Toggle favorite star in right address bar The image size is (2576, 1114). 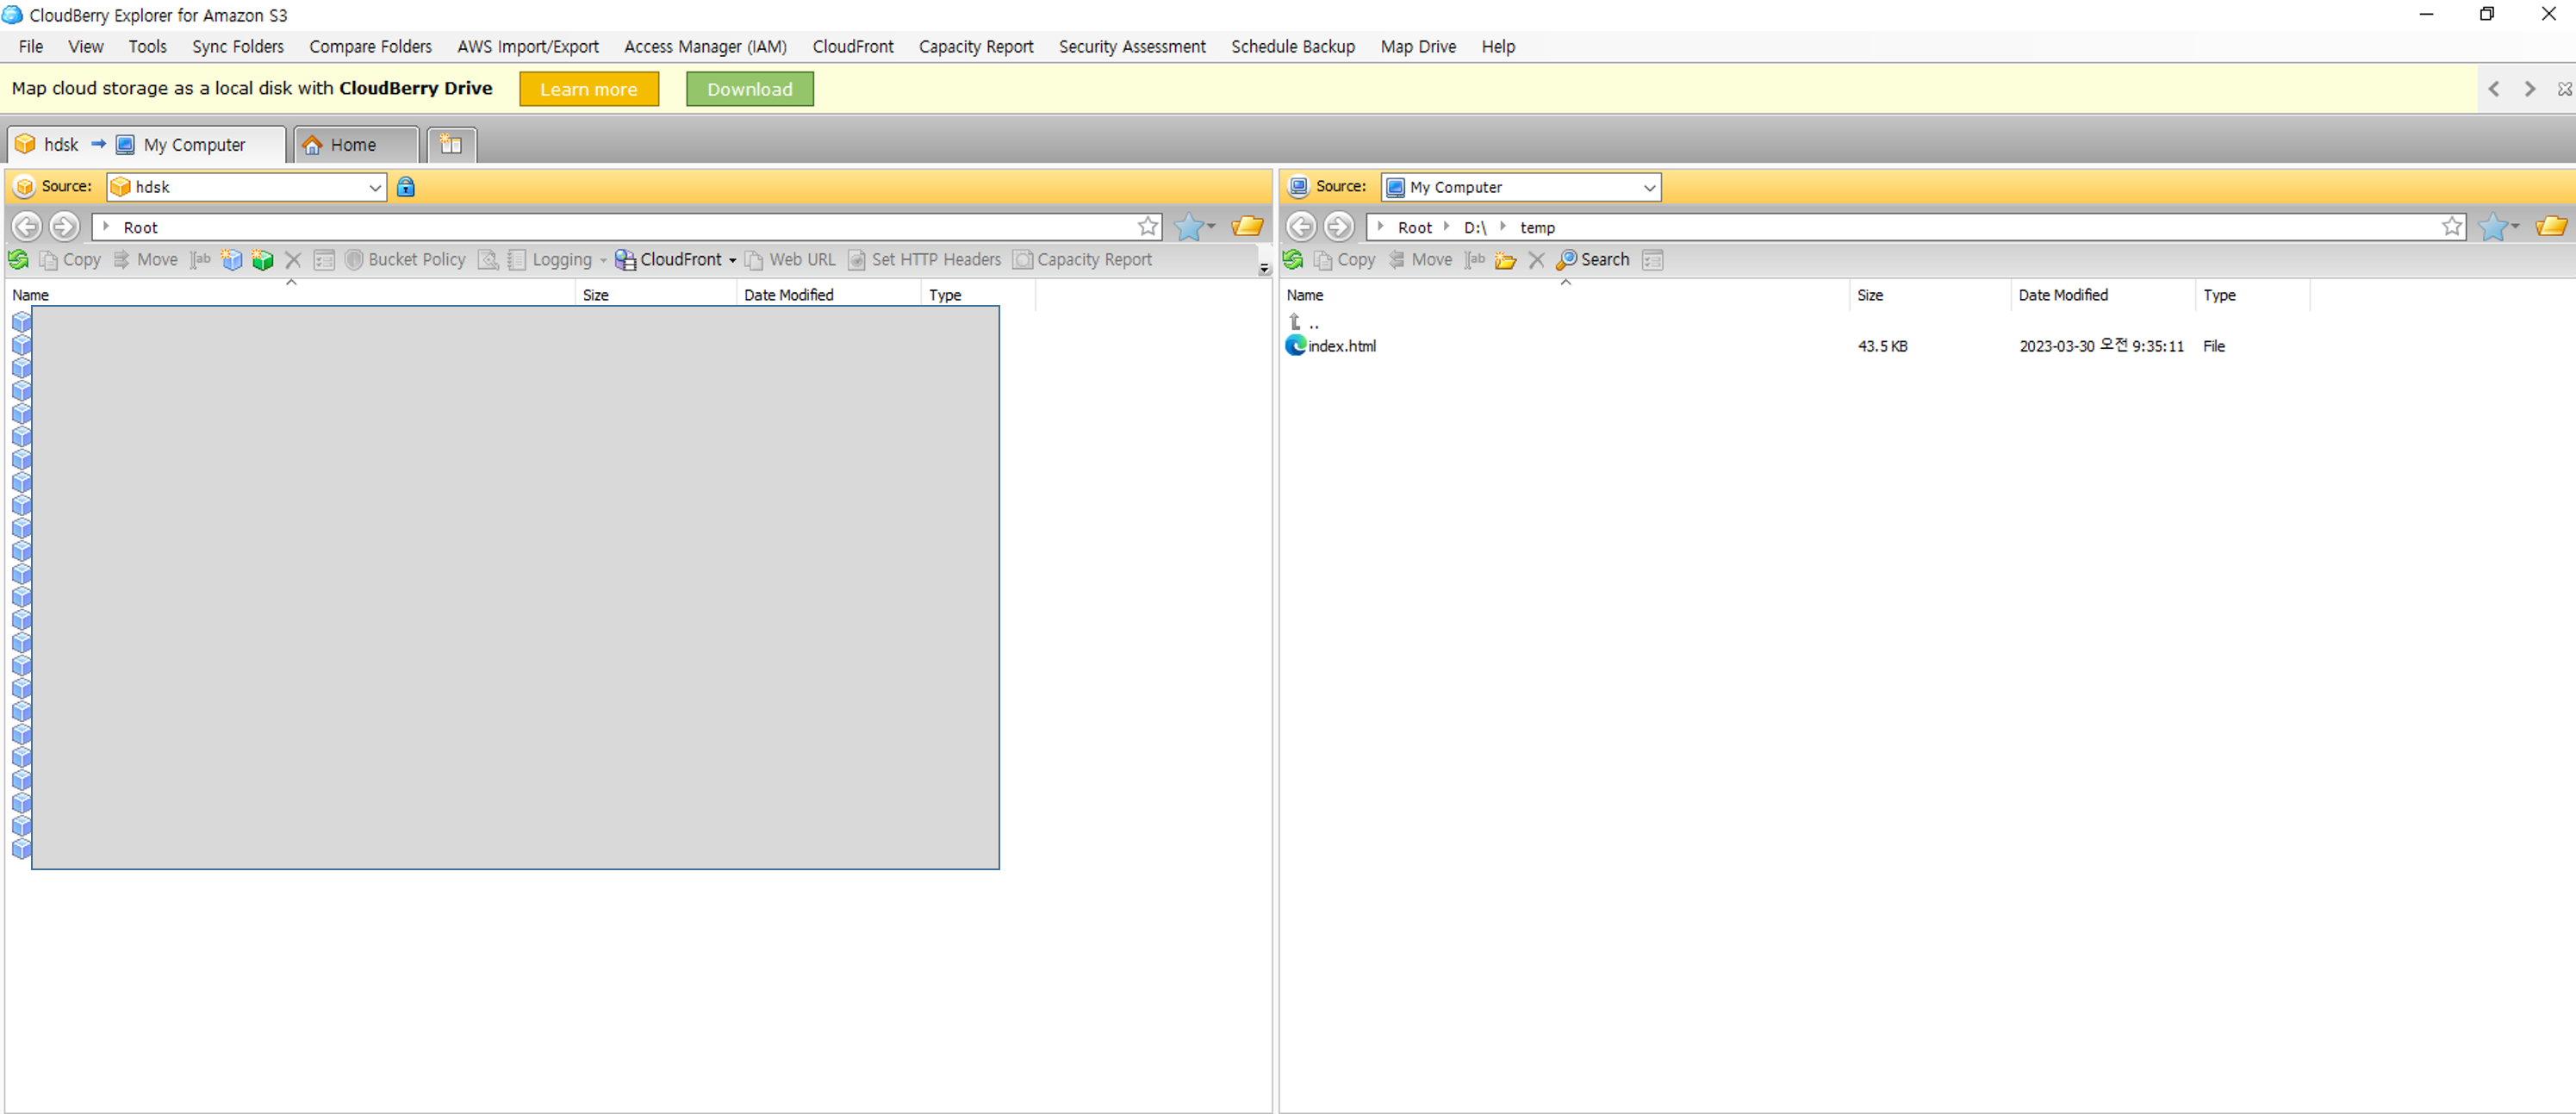tap(2452, 227)
